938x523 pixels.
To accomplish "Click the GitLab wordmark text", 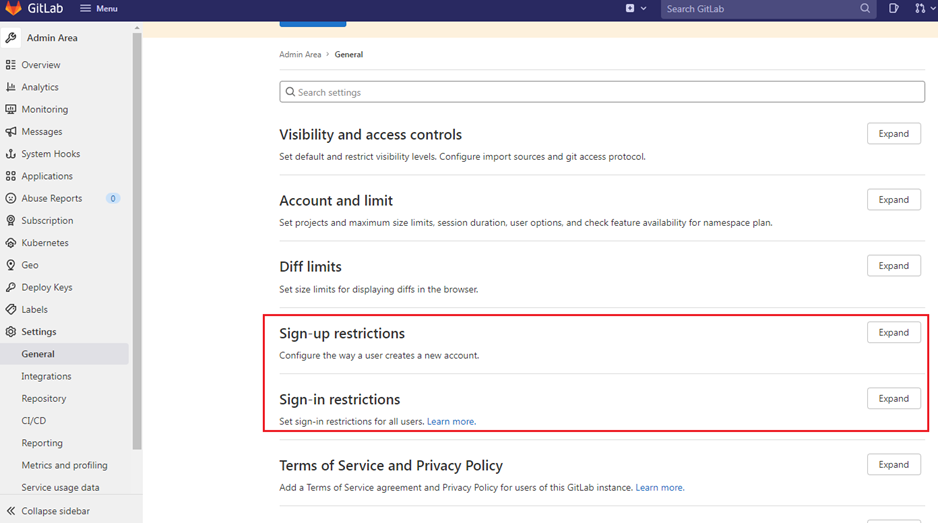I will 45,8.
